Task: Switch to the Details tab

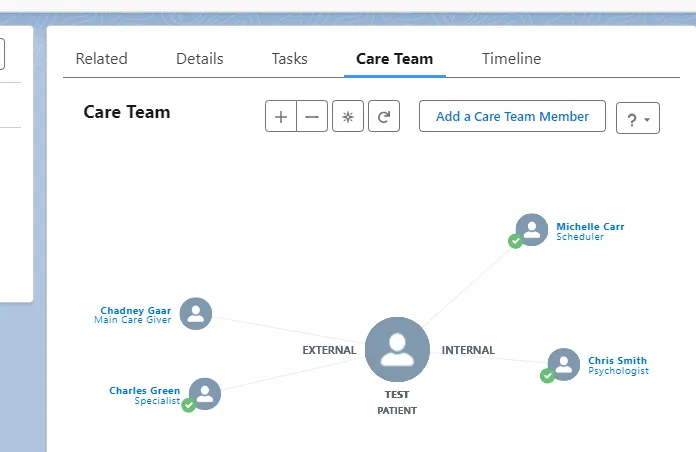Action: pyautogui.click(x=200, y=59)
